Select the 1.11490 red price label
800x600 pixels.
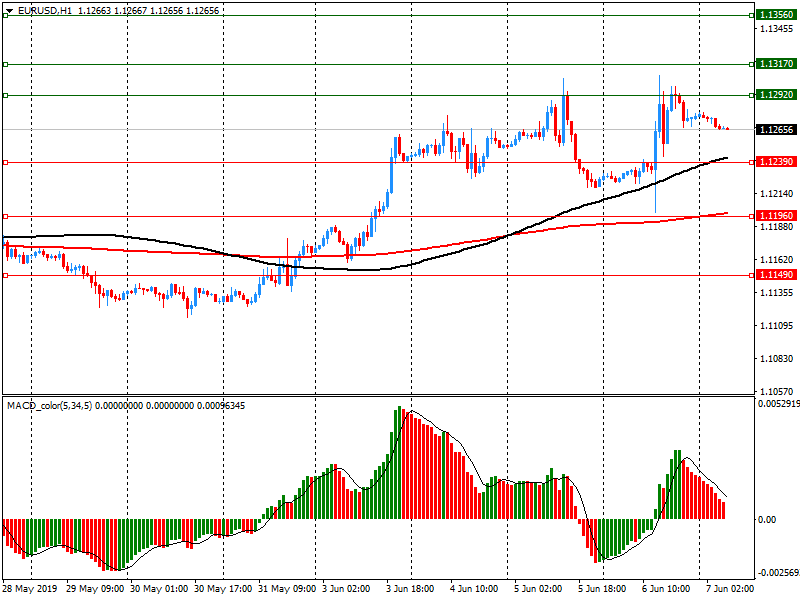pos(776,275)
